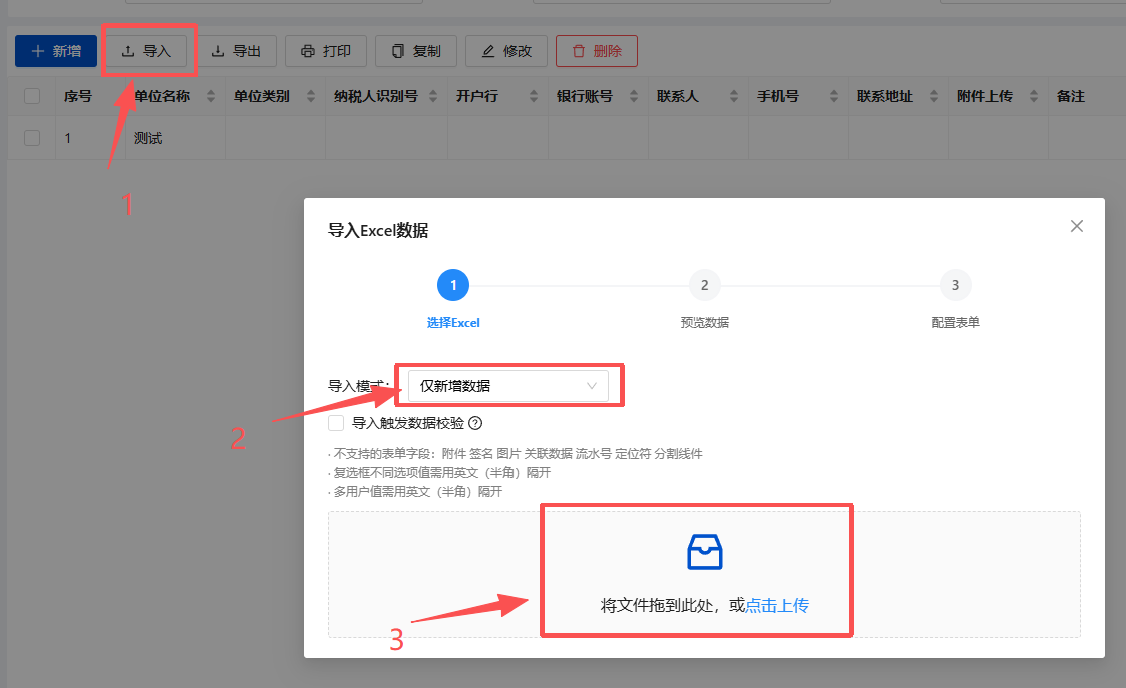1126x688 pixels.
Task: Click the 新增 (add) button
Action: [x=56, y=51]
